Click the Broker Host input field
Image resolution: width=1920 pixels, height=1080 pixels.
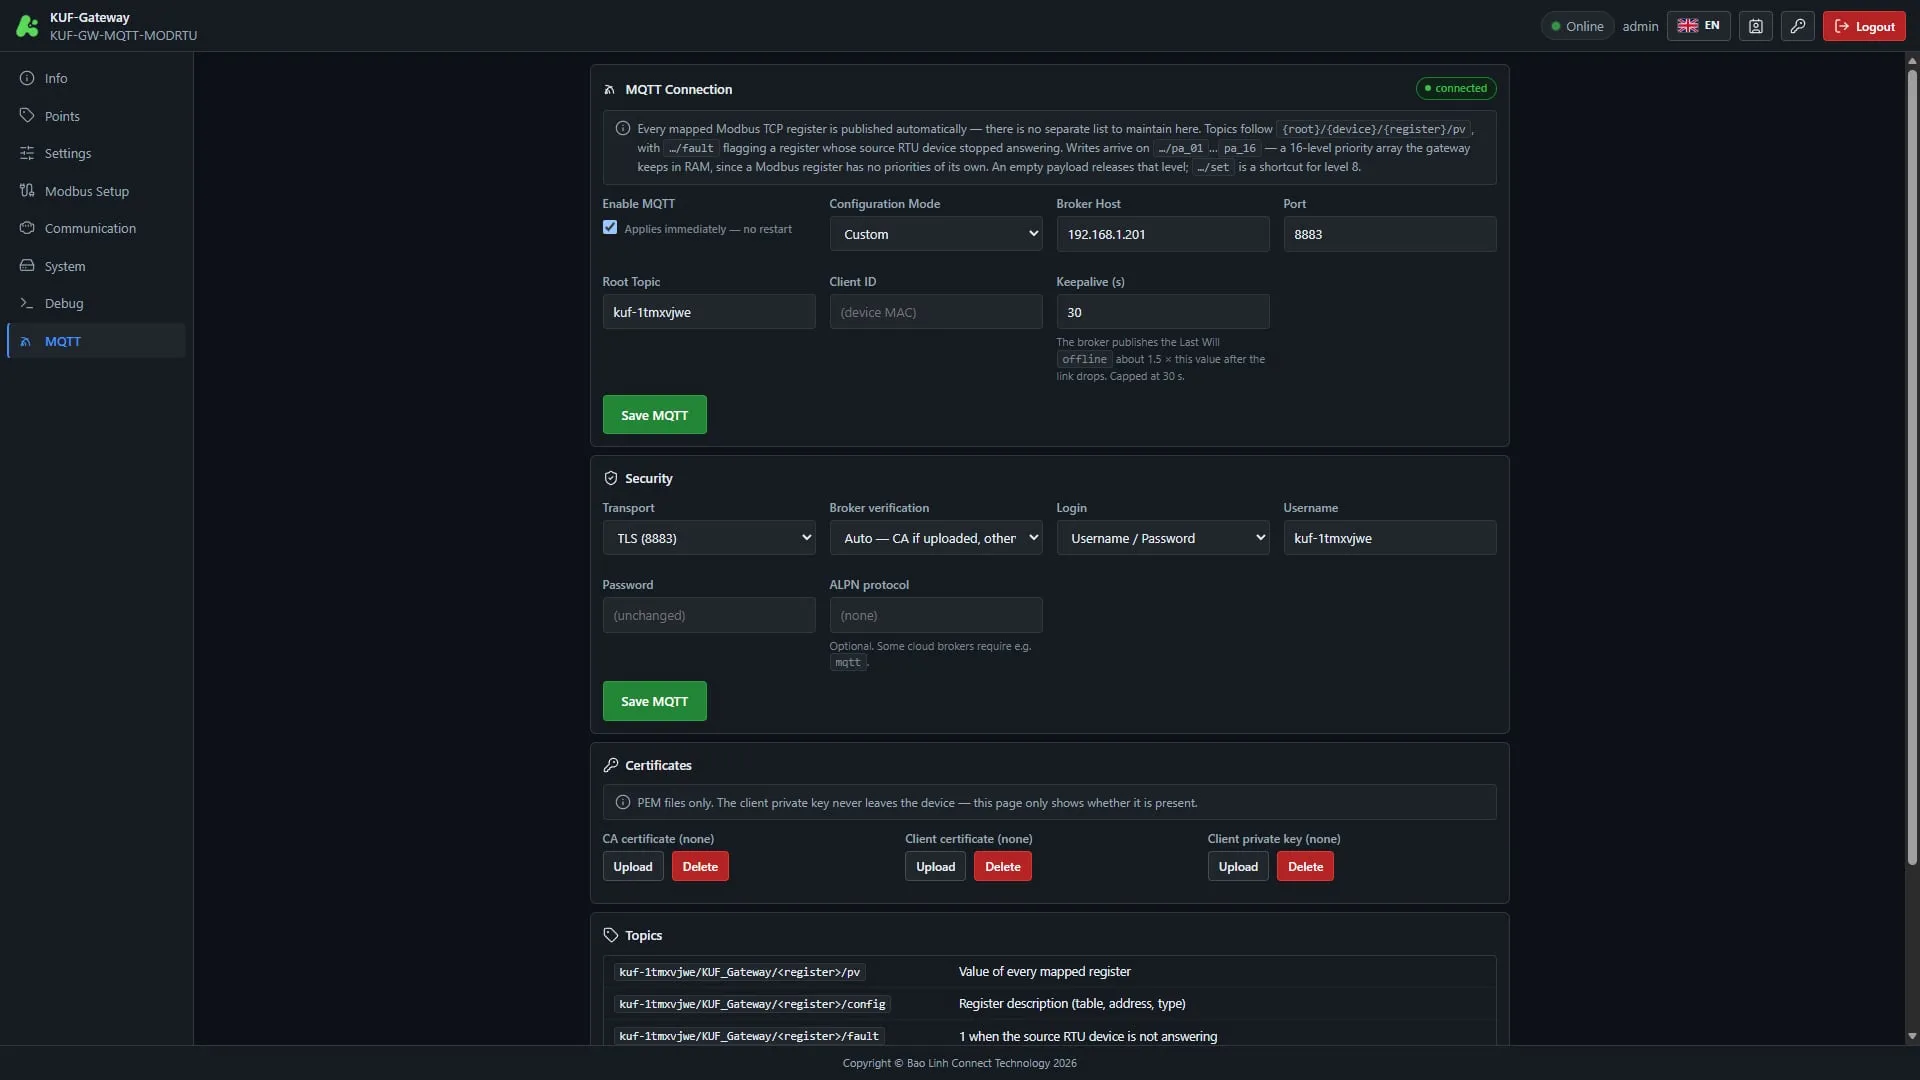click(1163, 234)
